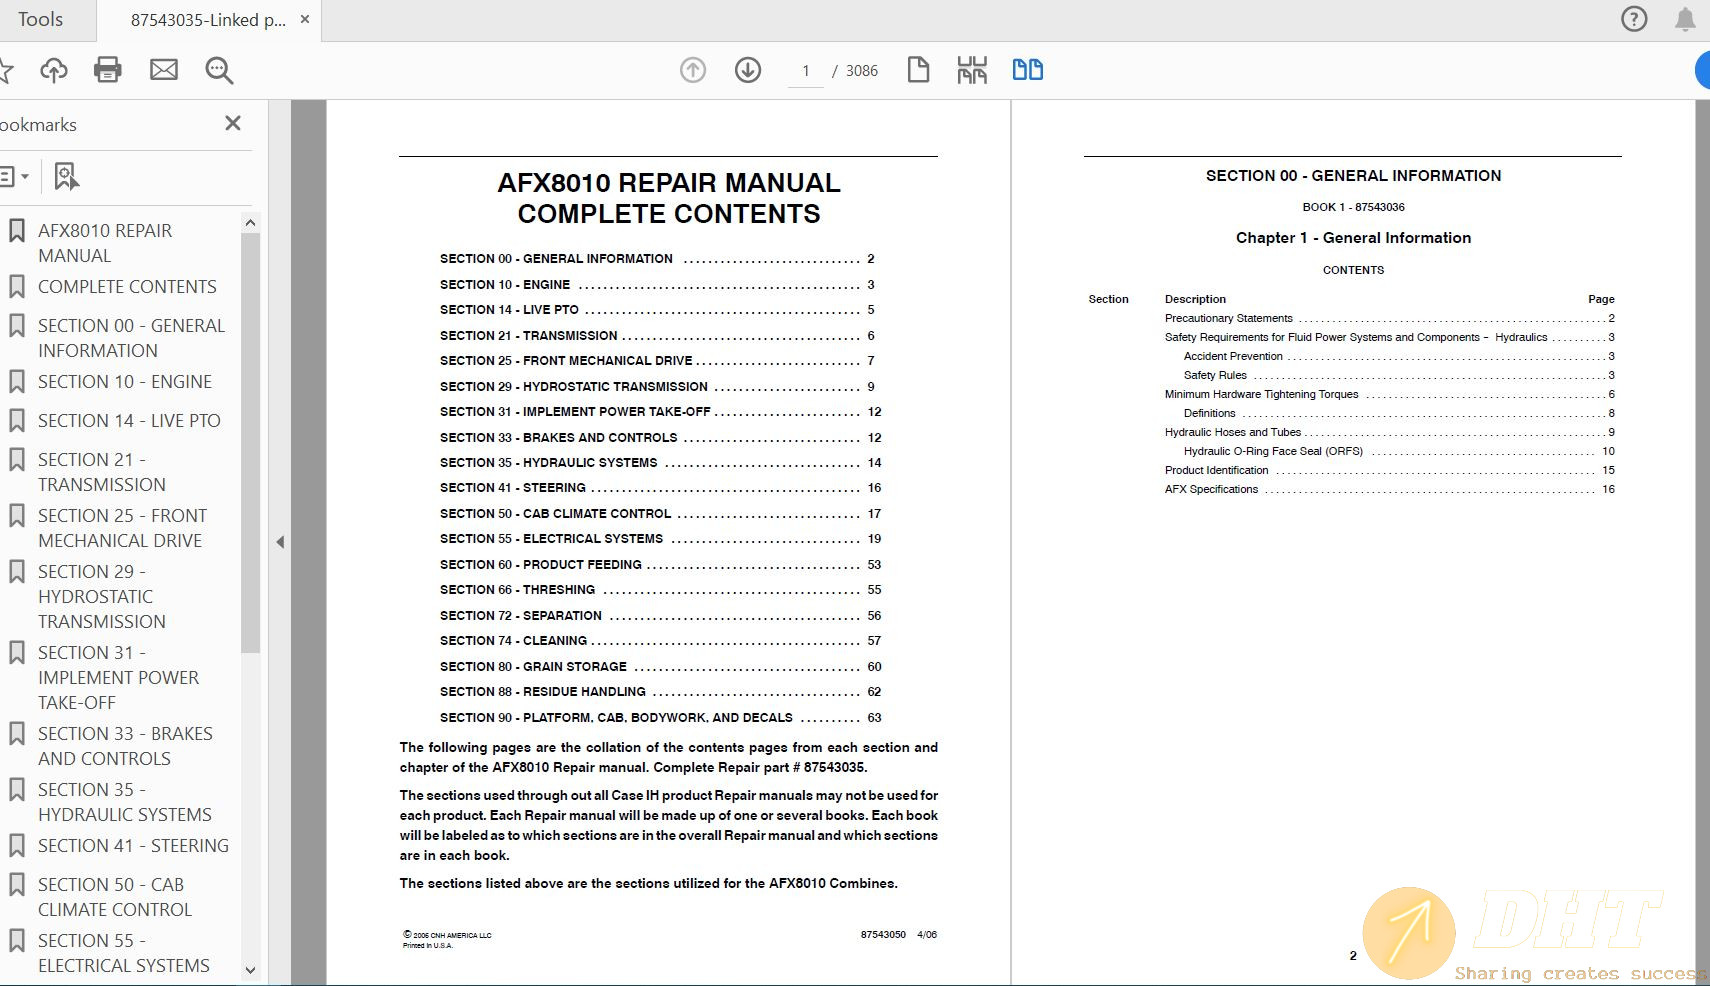Go to previous page arrow
Screen dimensions: 1710x986
pyautogui.click(x=693, y=70)
